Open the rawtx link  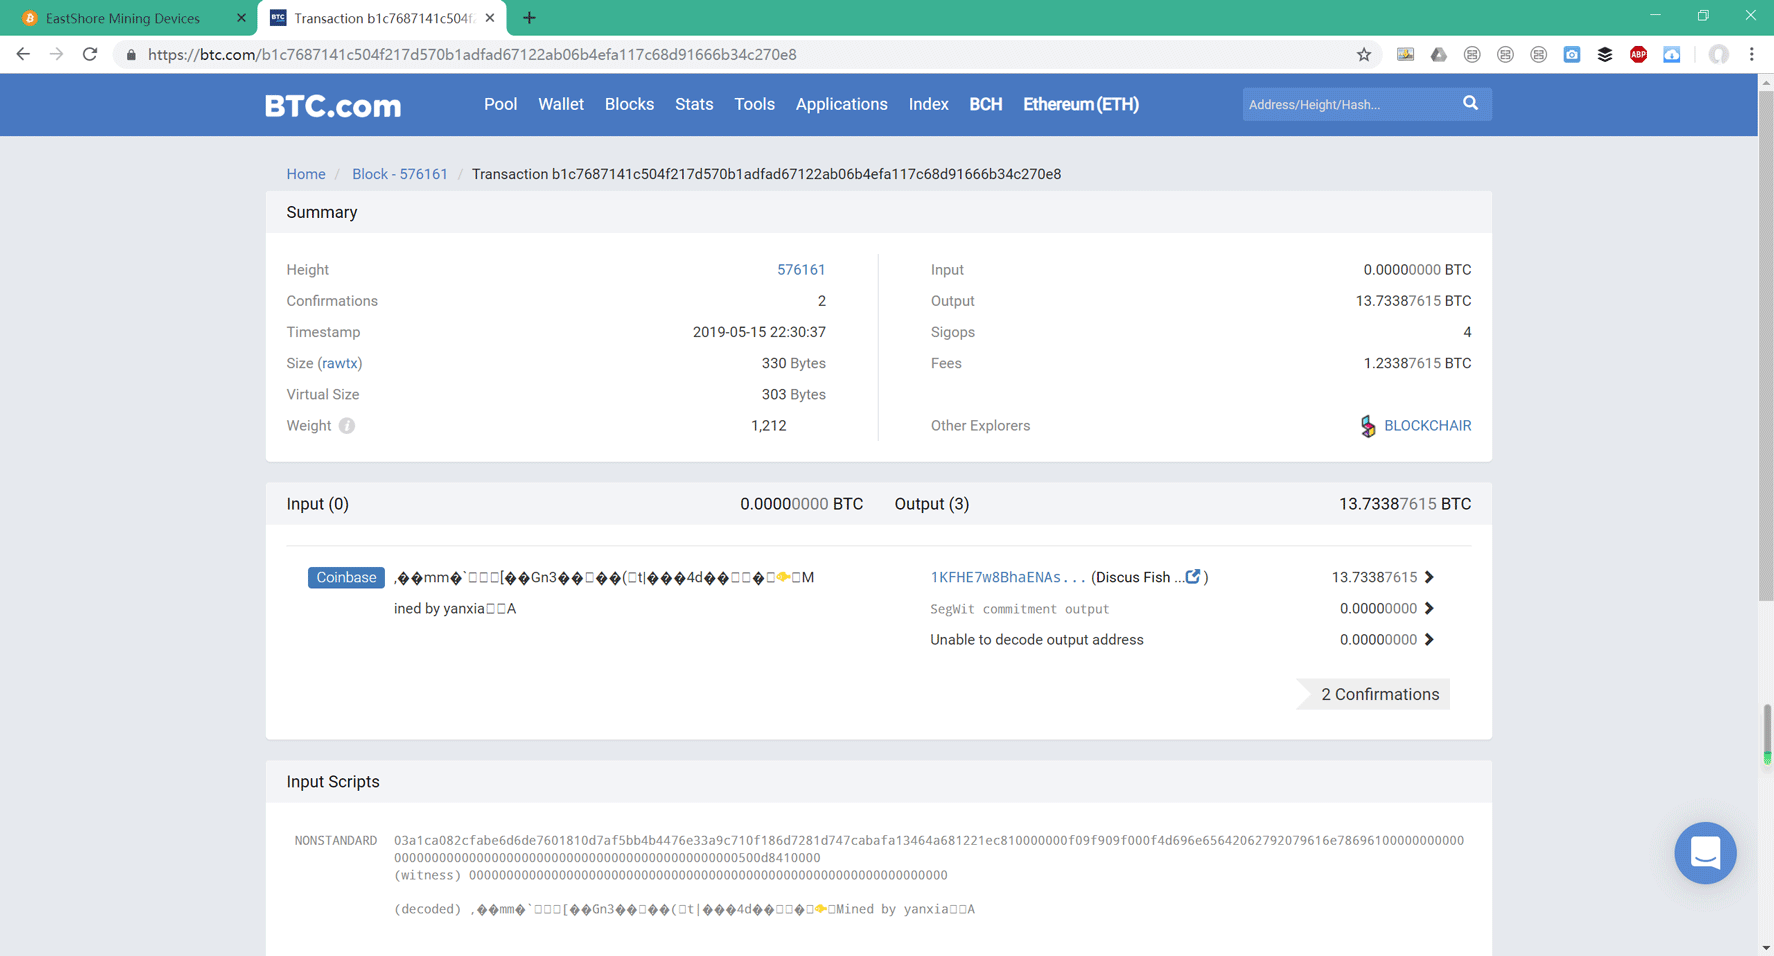click(340, 363)
